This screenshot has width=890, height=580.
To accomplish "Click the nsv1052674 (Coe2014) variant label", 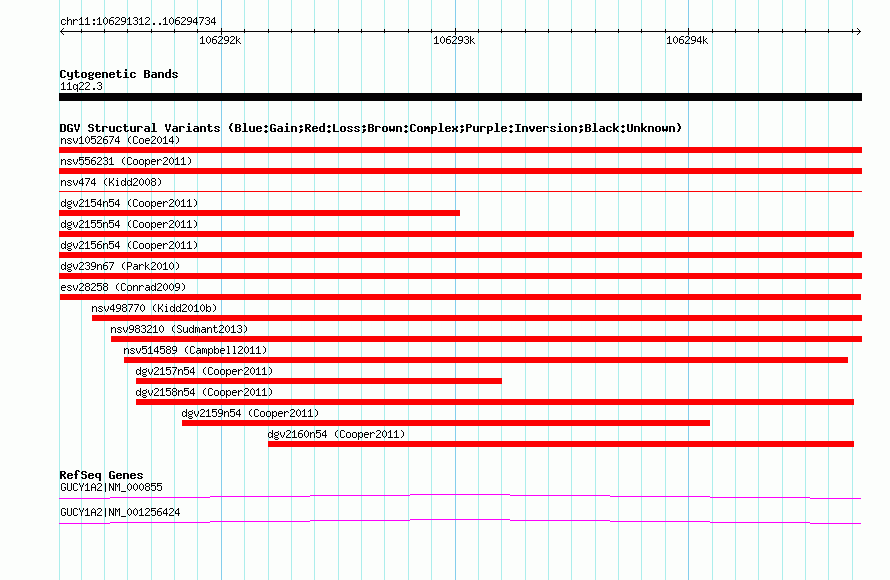I will [120, 140].
